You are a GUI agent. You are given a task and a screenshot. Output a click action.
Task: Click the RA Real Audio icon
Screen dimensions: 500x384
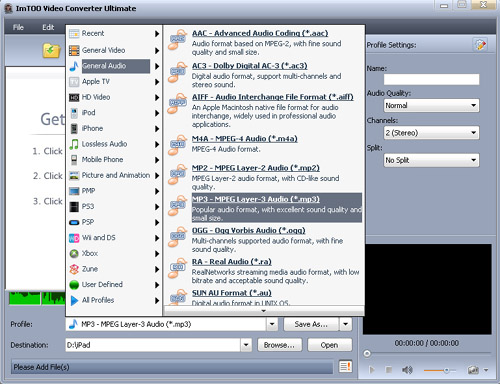[x=177, y=268]
